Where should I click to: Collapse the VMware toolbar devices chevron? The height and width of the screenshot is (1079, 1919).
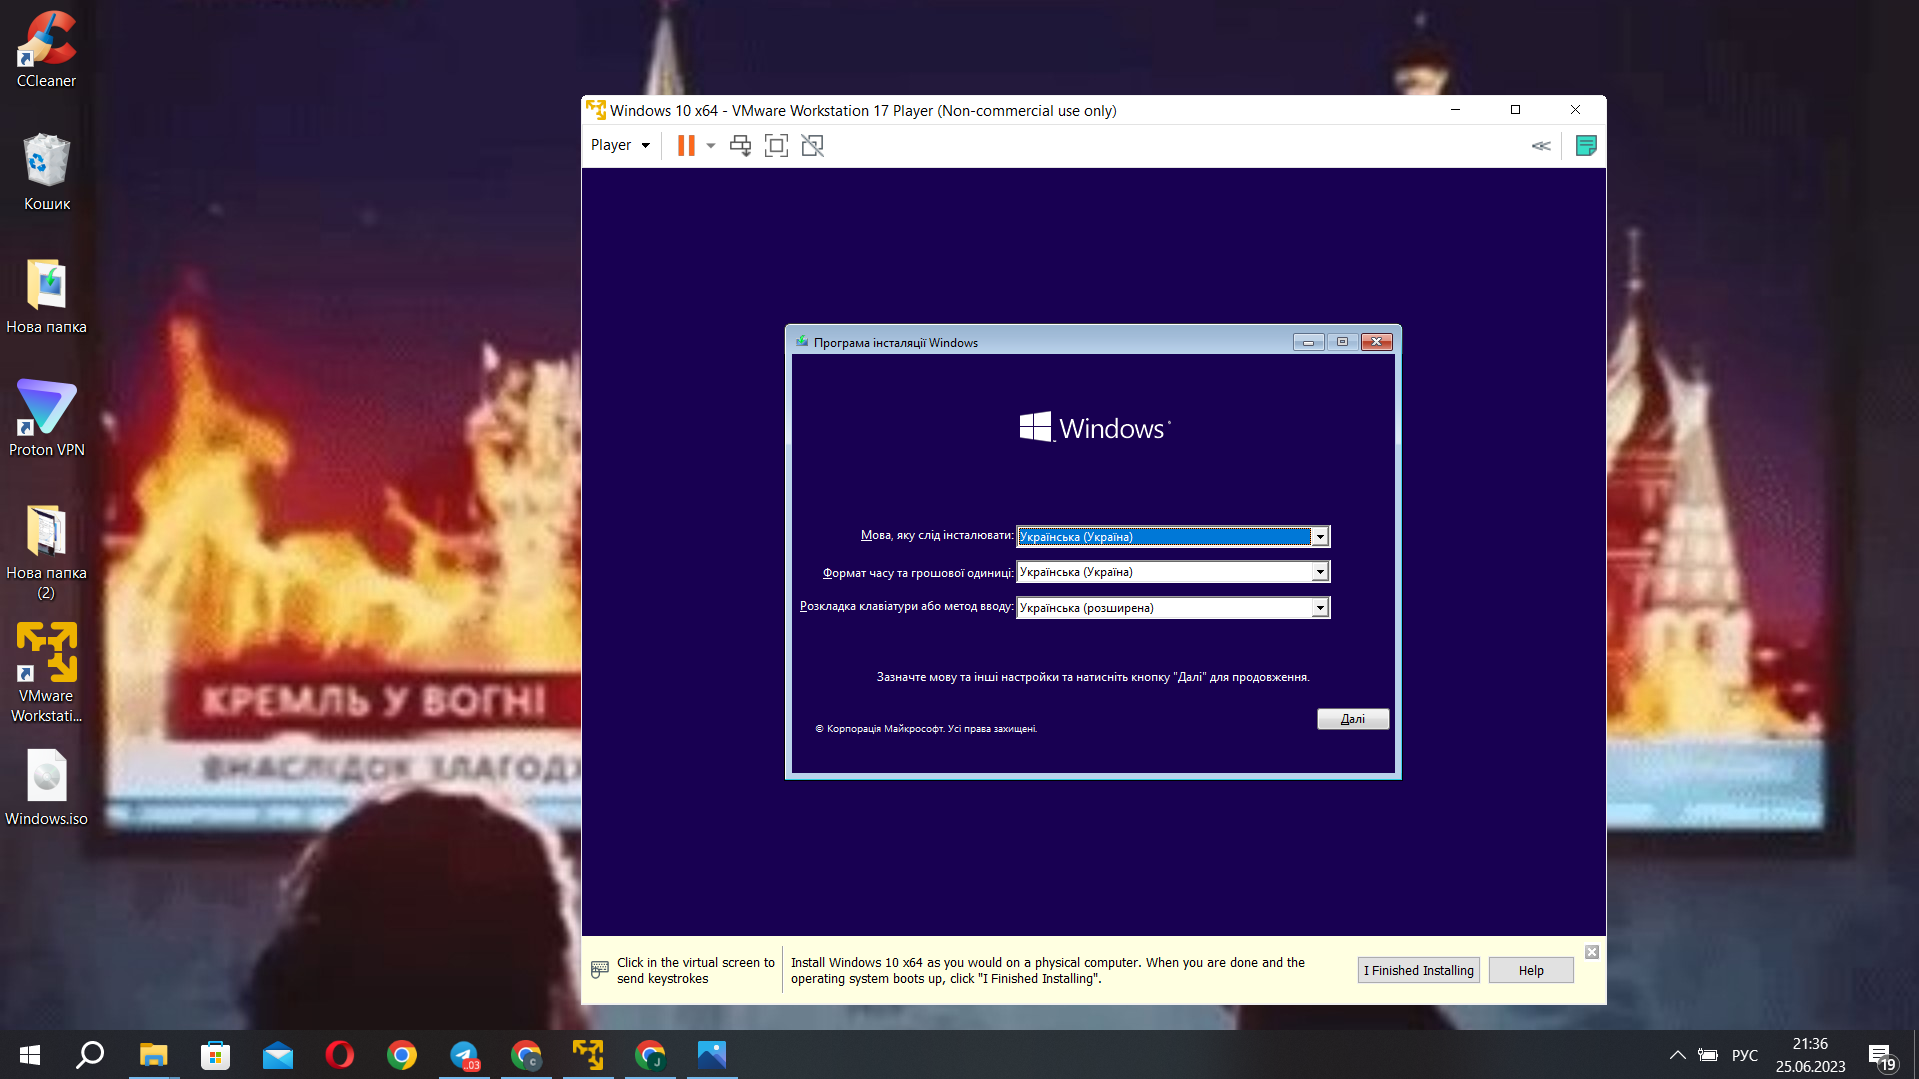(1541, 146)
